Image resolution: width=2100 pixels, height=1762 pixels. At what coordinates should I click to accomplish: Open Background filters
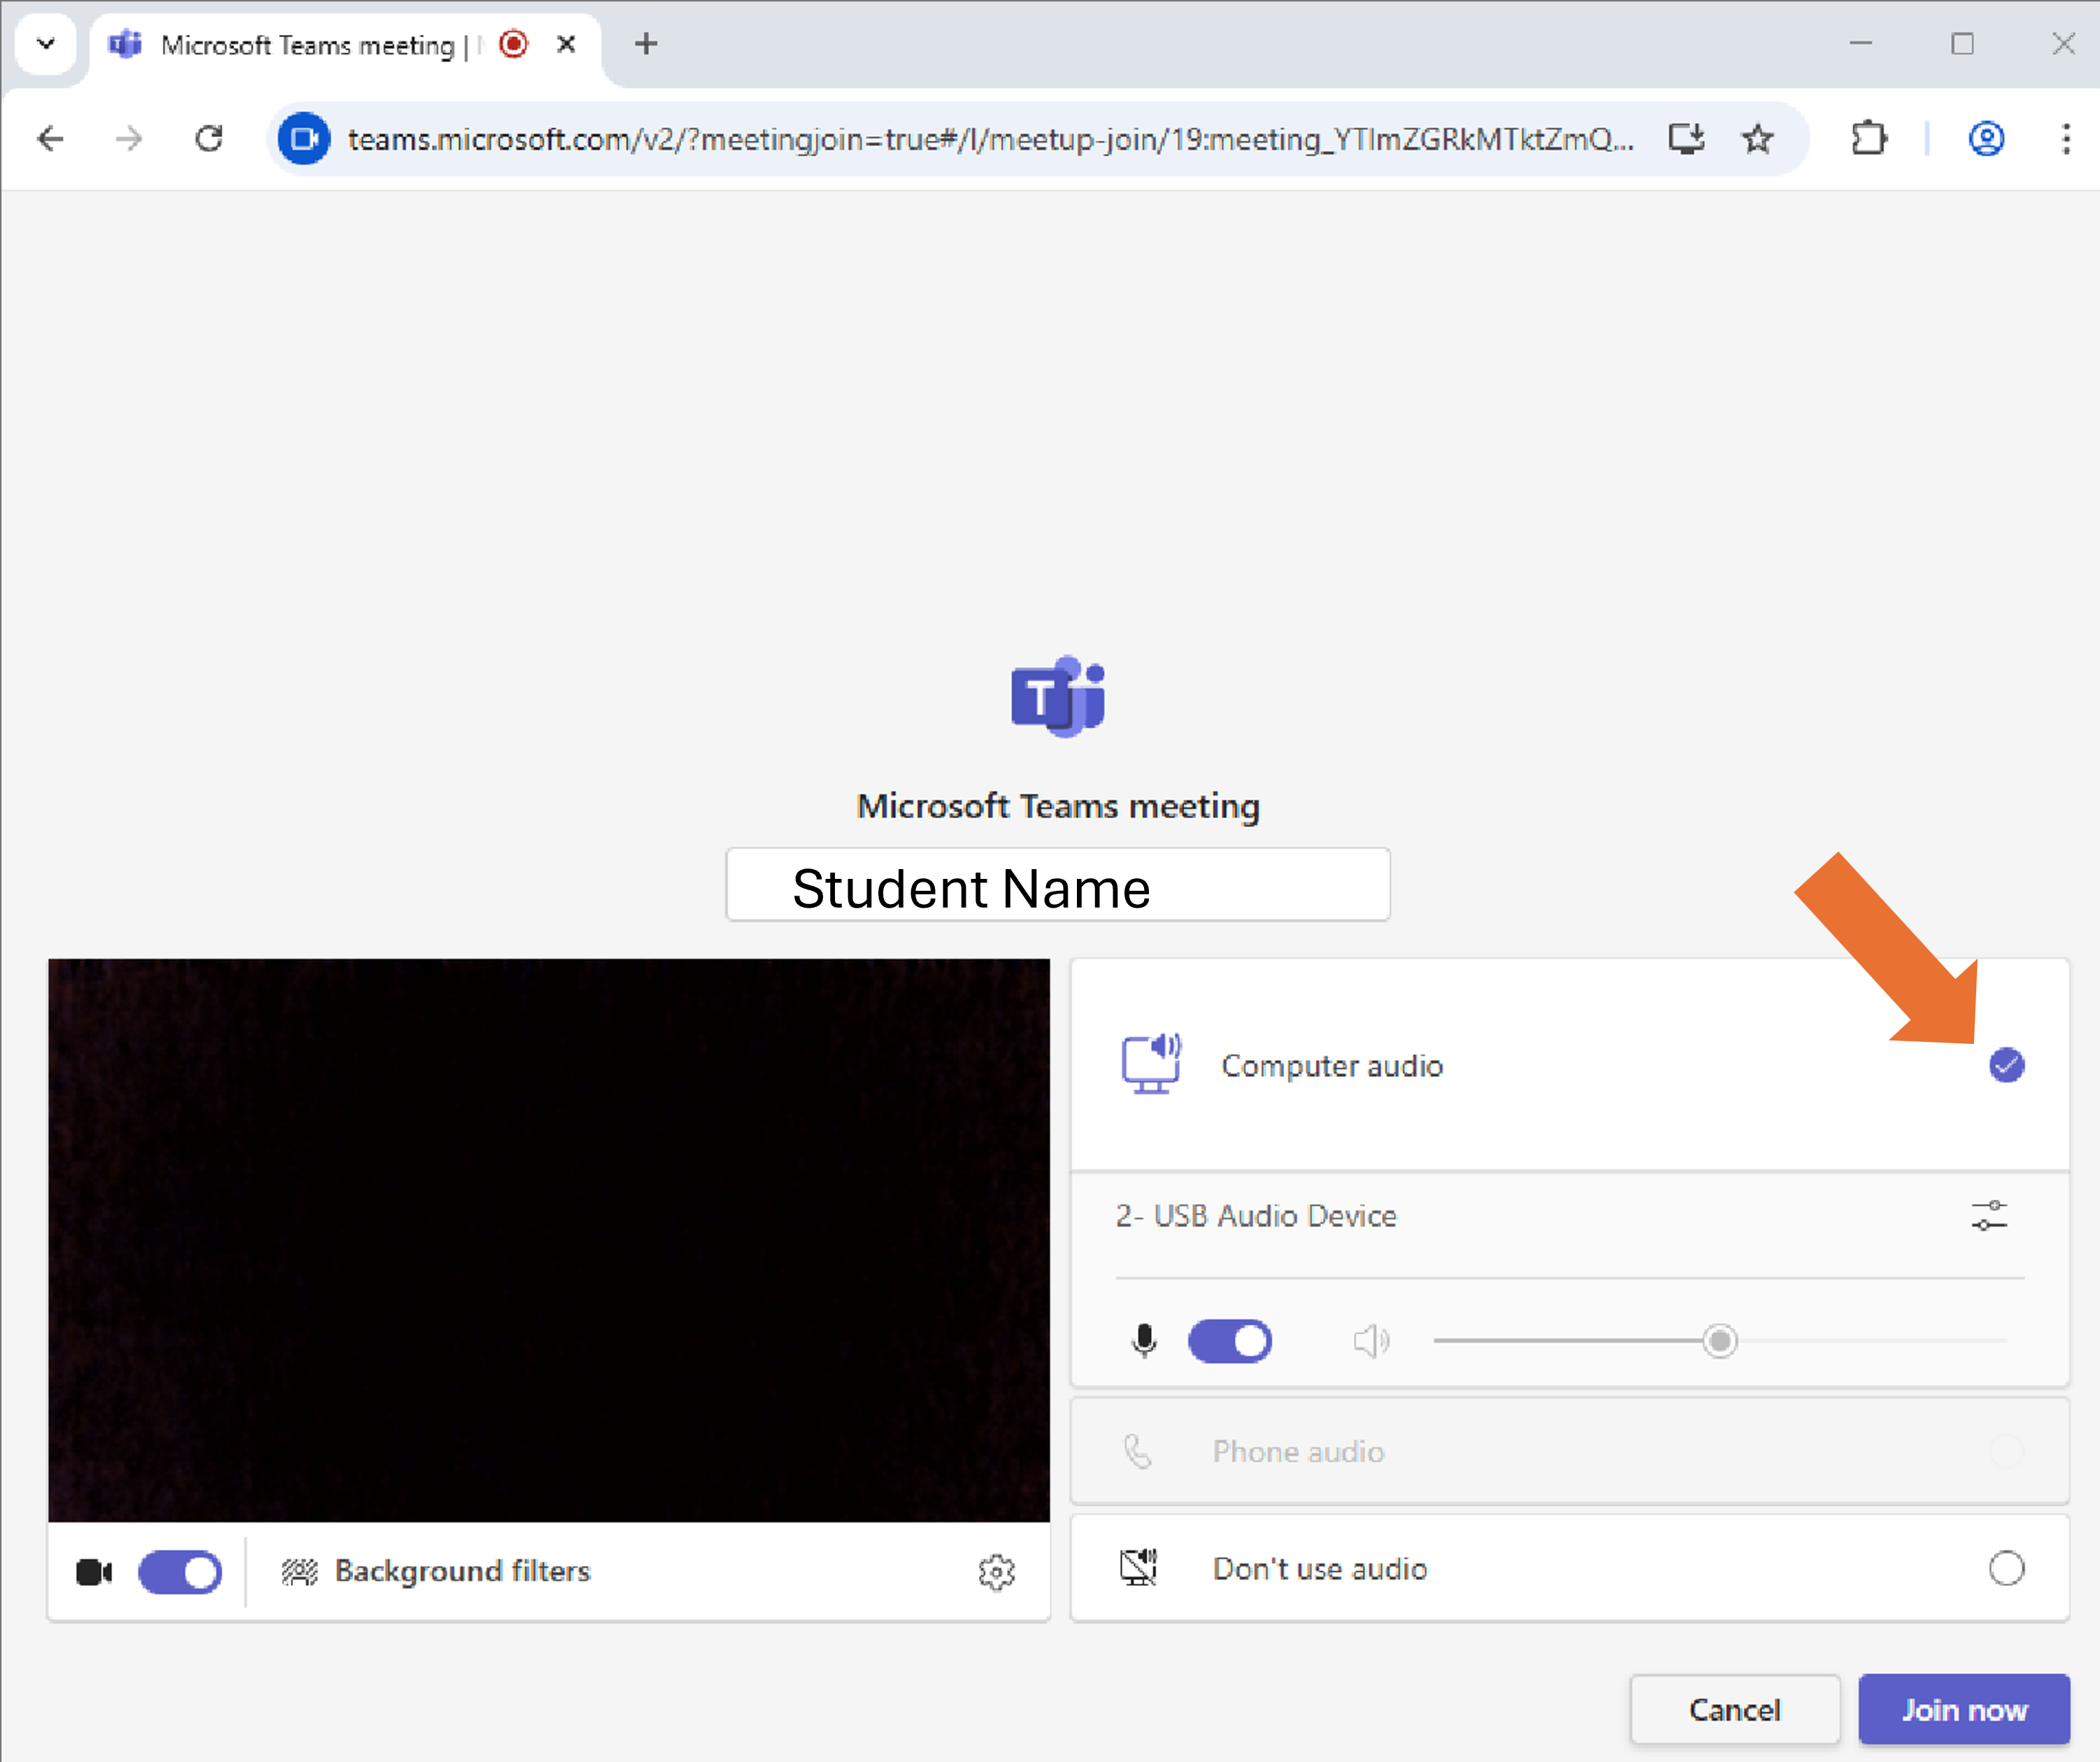coord(436,1572)
